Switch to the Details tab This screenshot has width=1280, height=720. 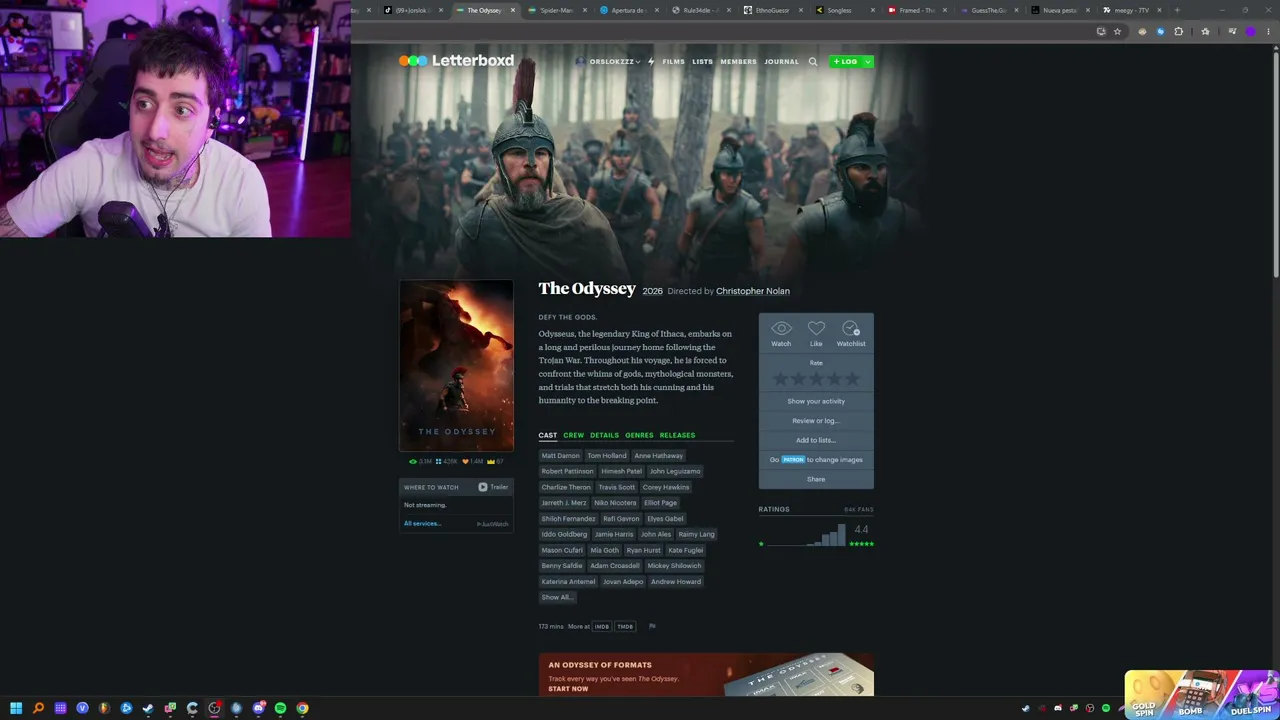[604, 435]
